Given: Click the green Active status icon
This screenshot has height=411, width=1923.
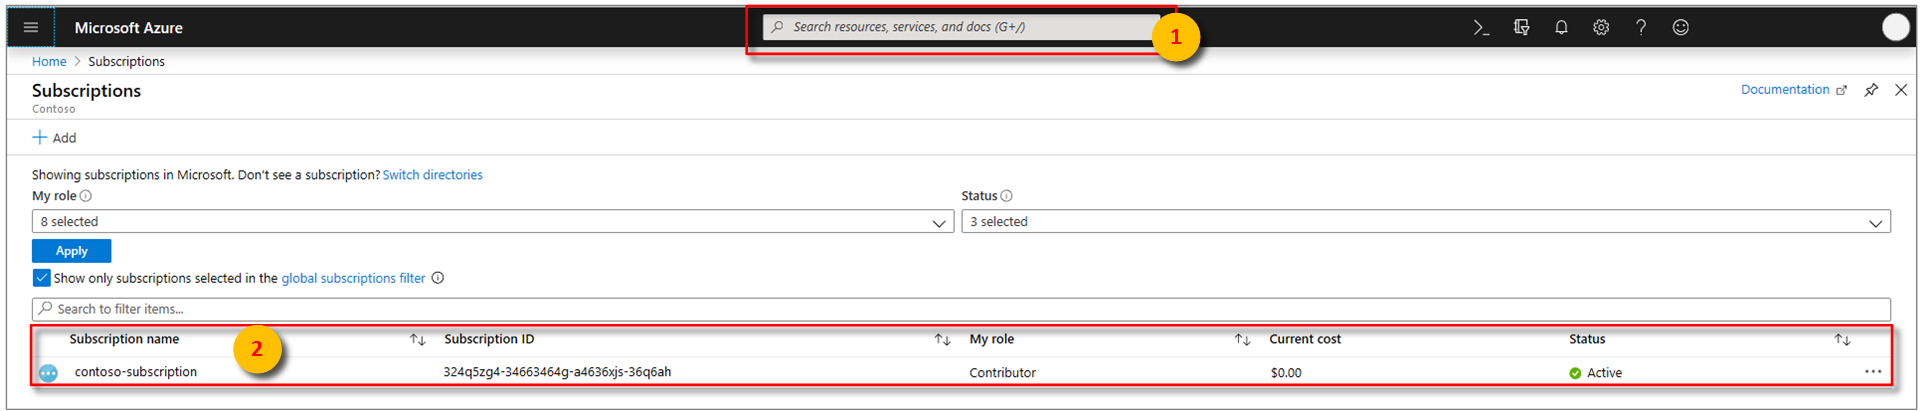Looking at the screenshot, I should point(1575,373).
